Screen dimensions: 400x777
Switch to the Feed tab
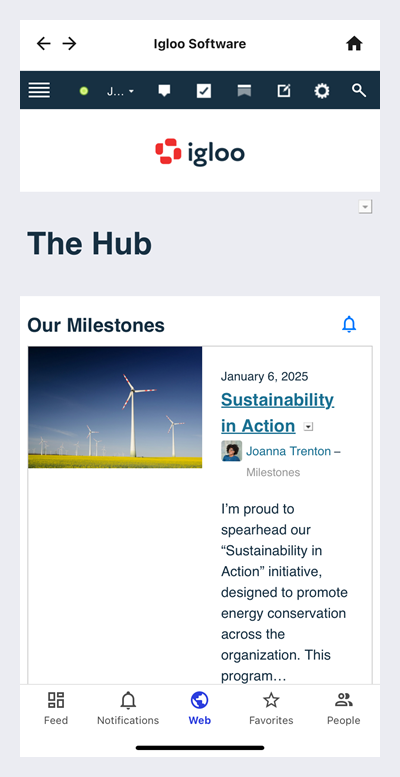pyautogui.click(x=56, y=709)
